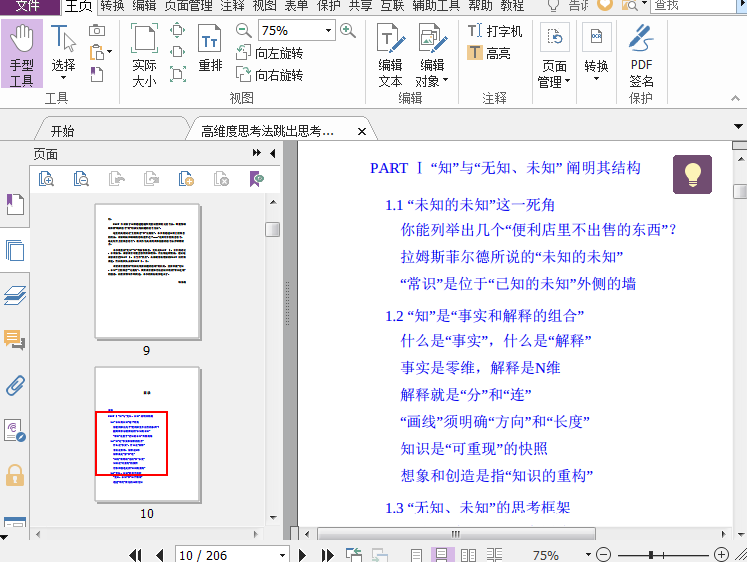Switch to continuous facing view
Image resolution: width=747 pixels, height=562 pixels.
point(495,555)
